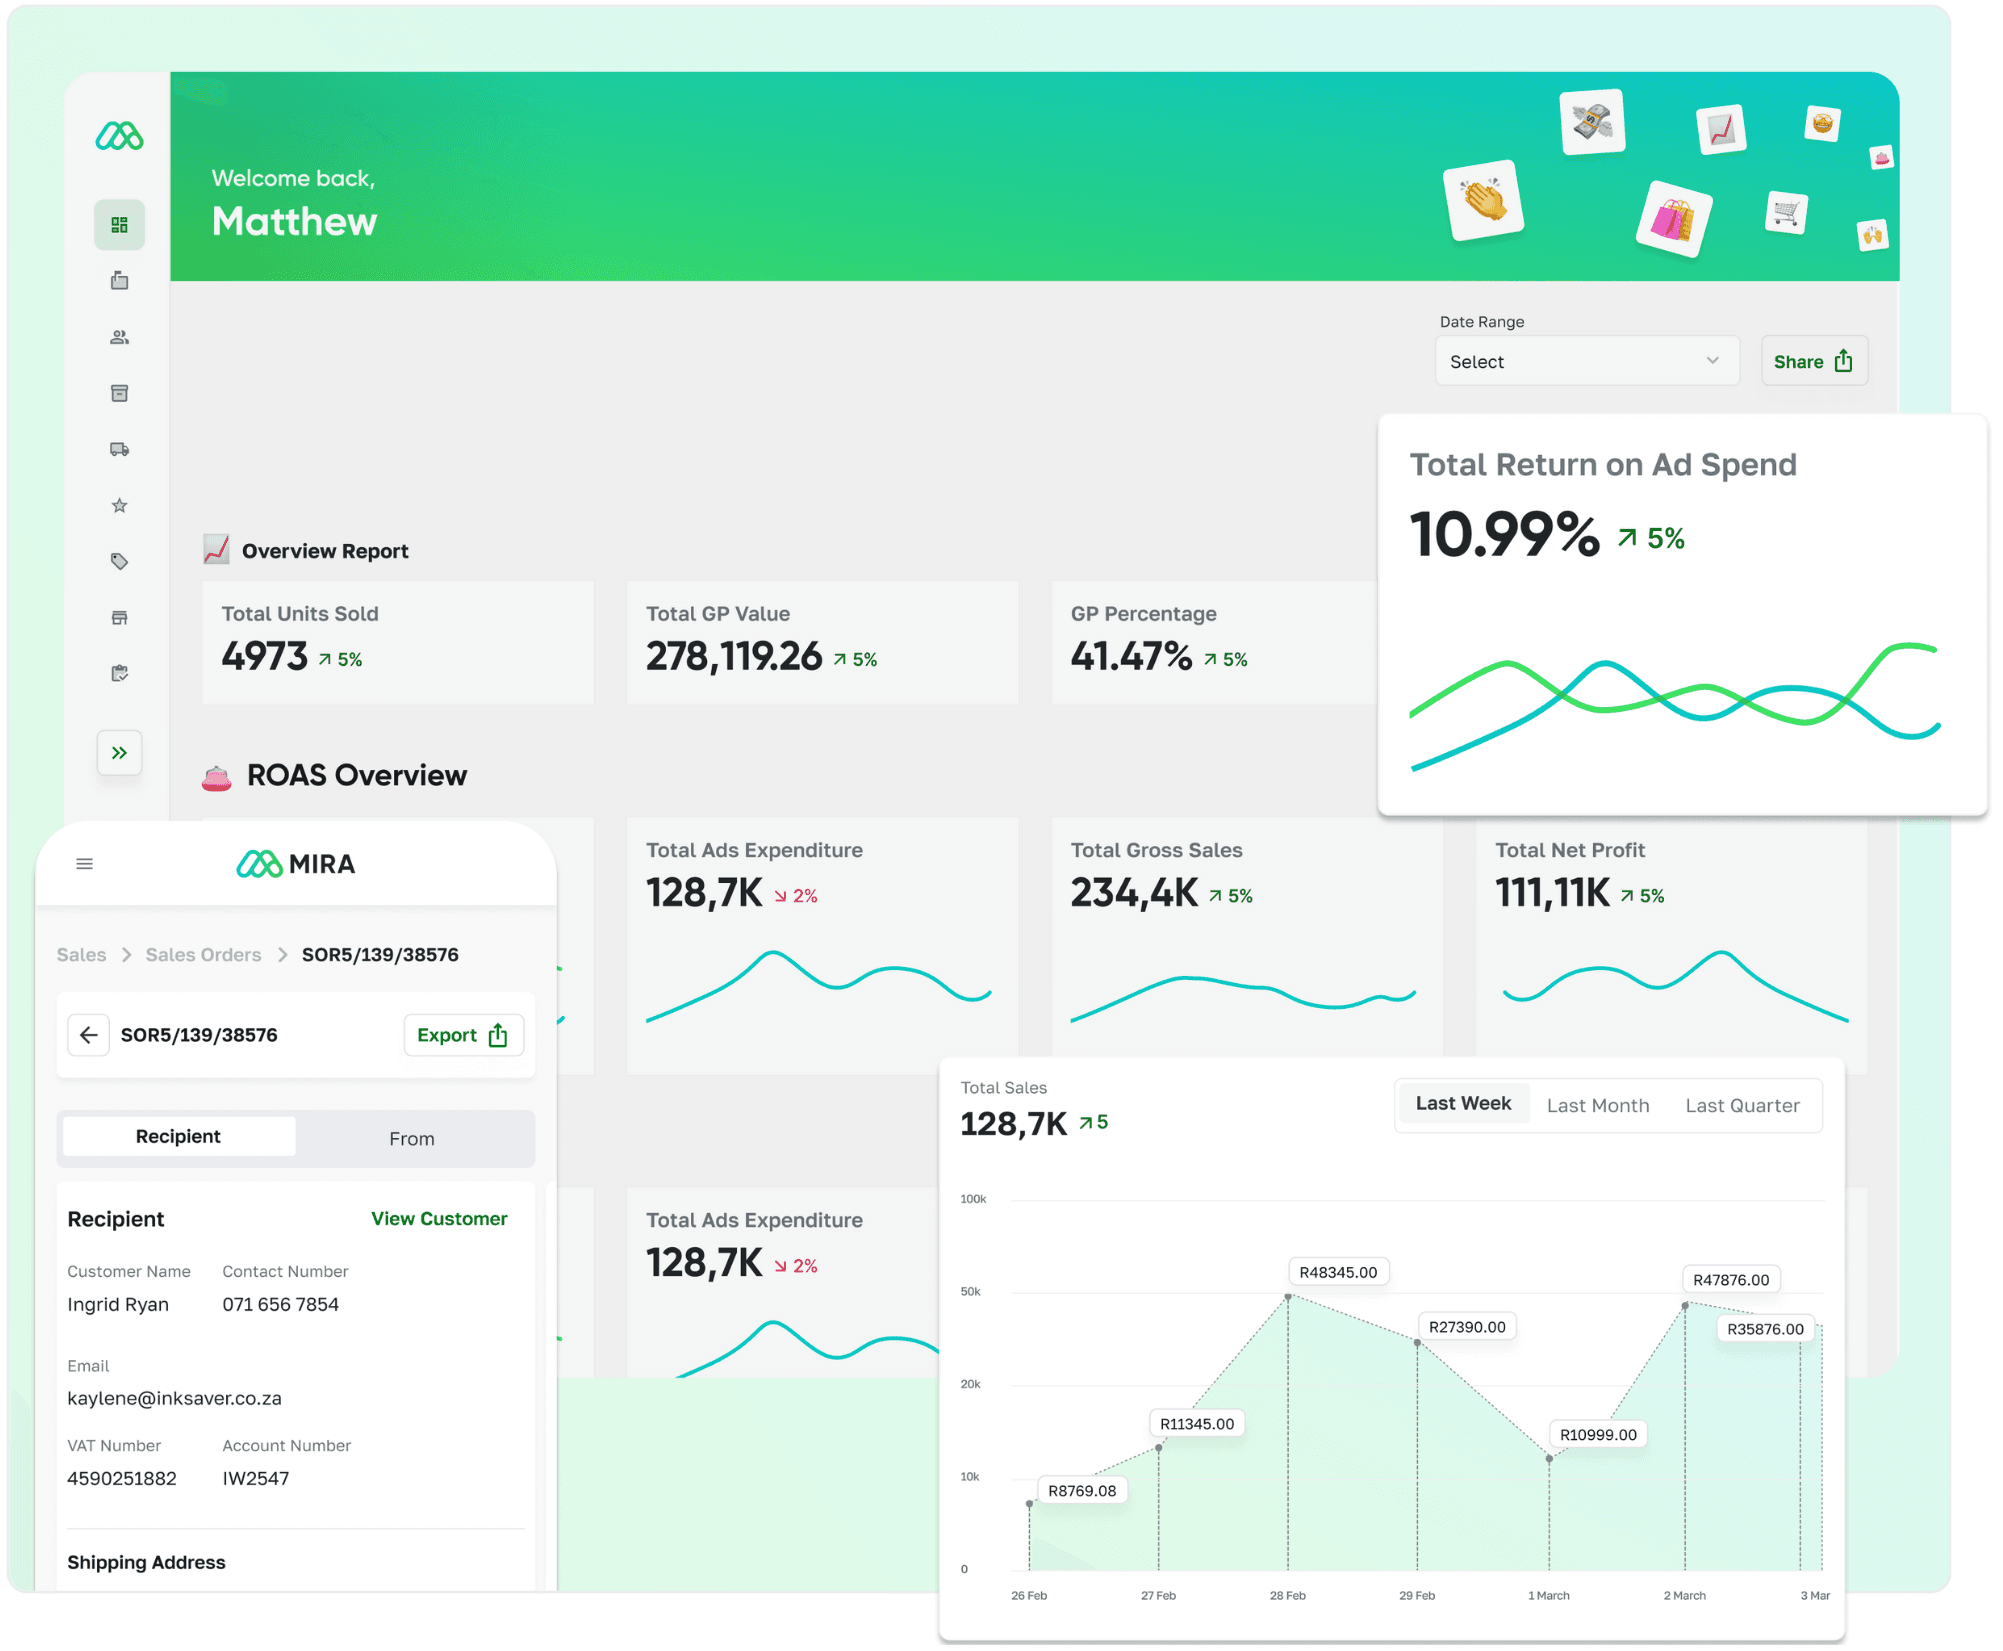The width and height of the screenshot is (2003, 1651).
Task: Open the View Customer link
Action: (x=439, y=1219)
